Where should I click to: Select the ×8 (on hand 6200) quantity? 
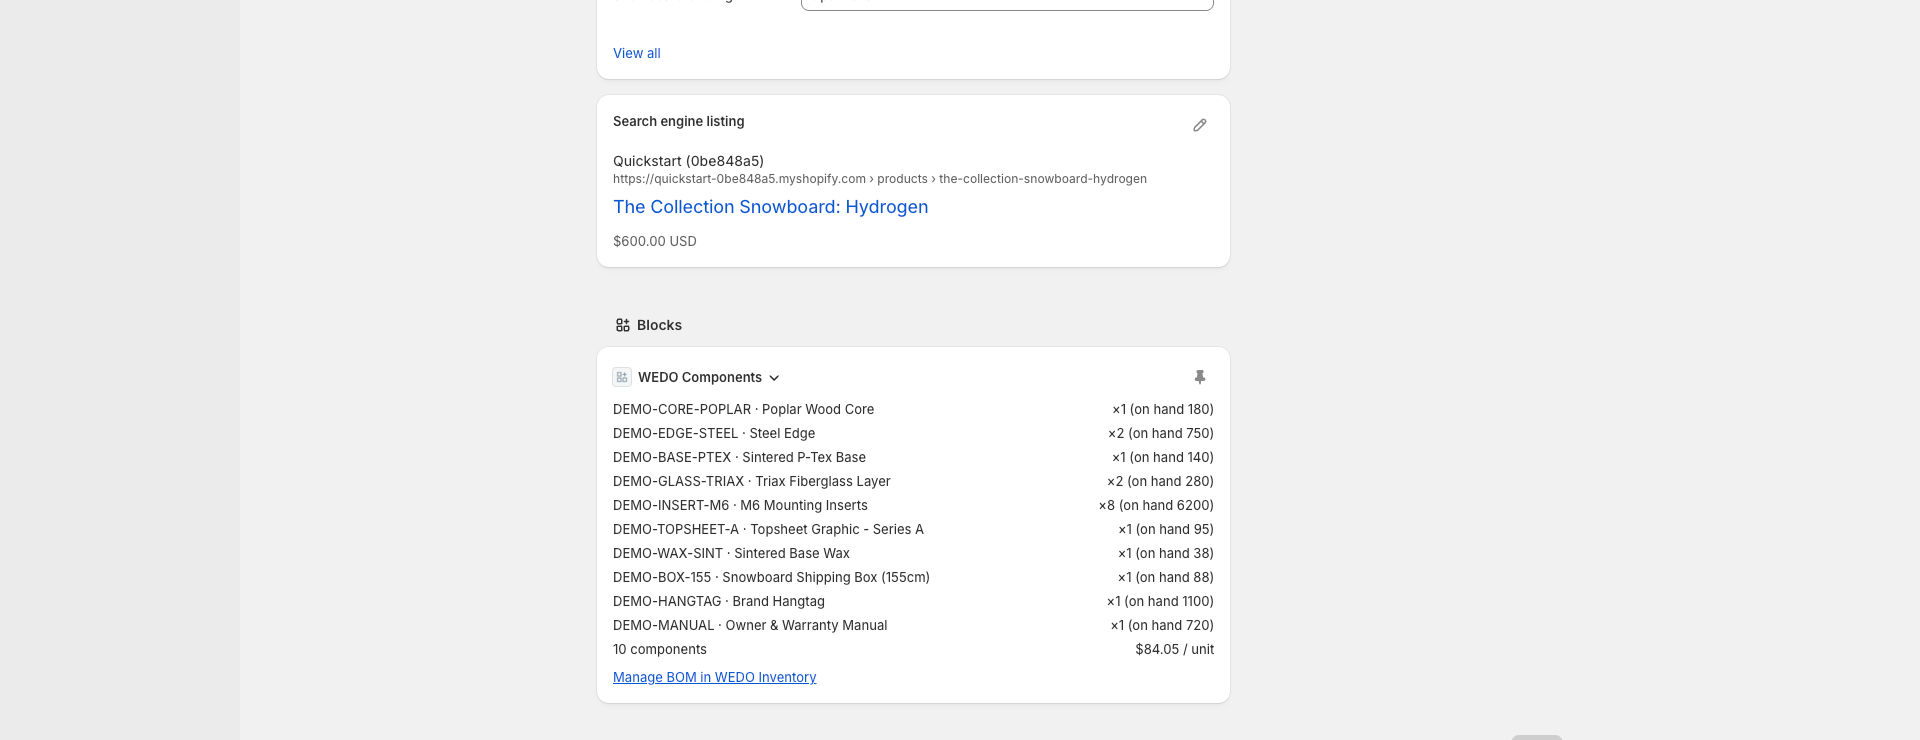1156,505
